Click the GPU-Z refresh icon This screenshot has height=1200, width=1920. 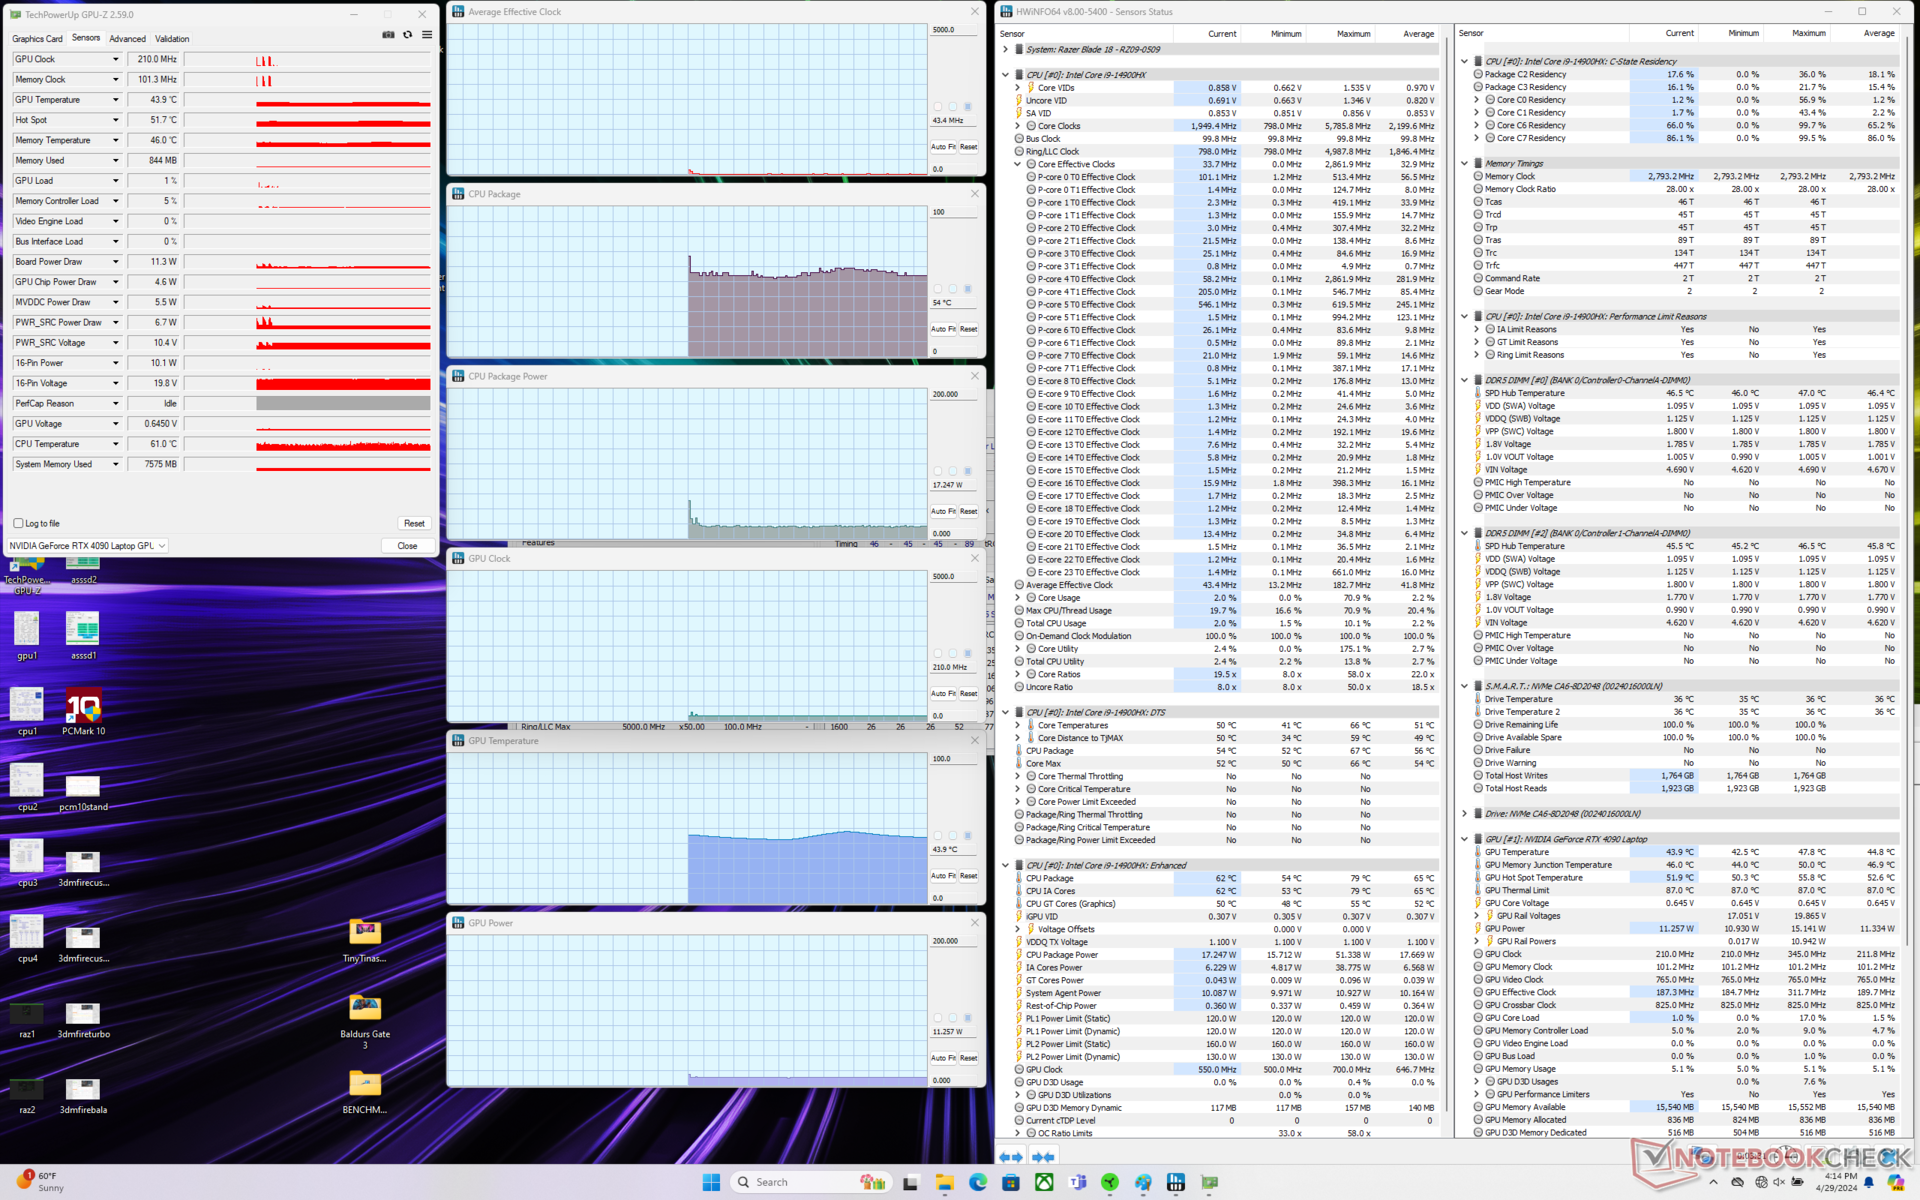click(407, 35)
